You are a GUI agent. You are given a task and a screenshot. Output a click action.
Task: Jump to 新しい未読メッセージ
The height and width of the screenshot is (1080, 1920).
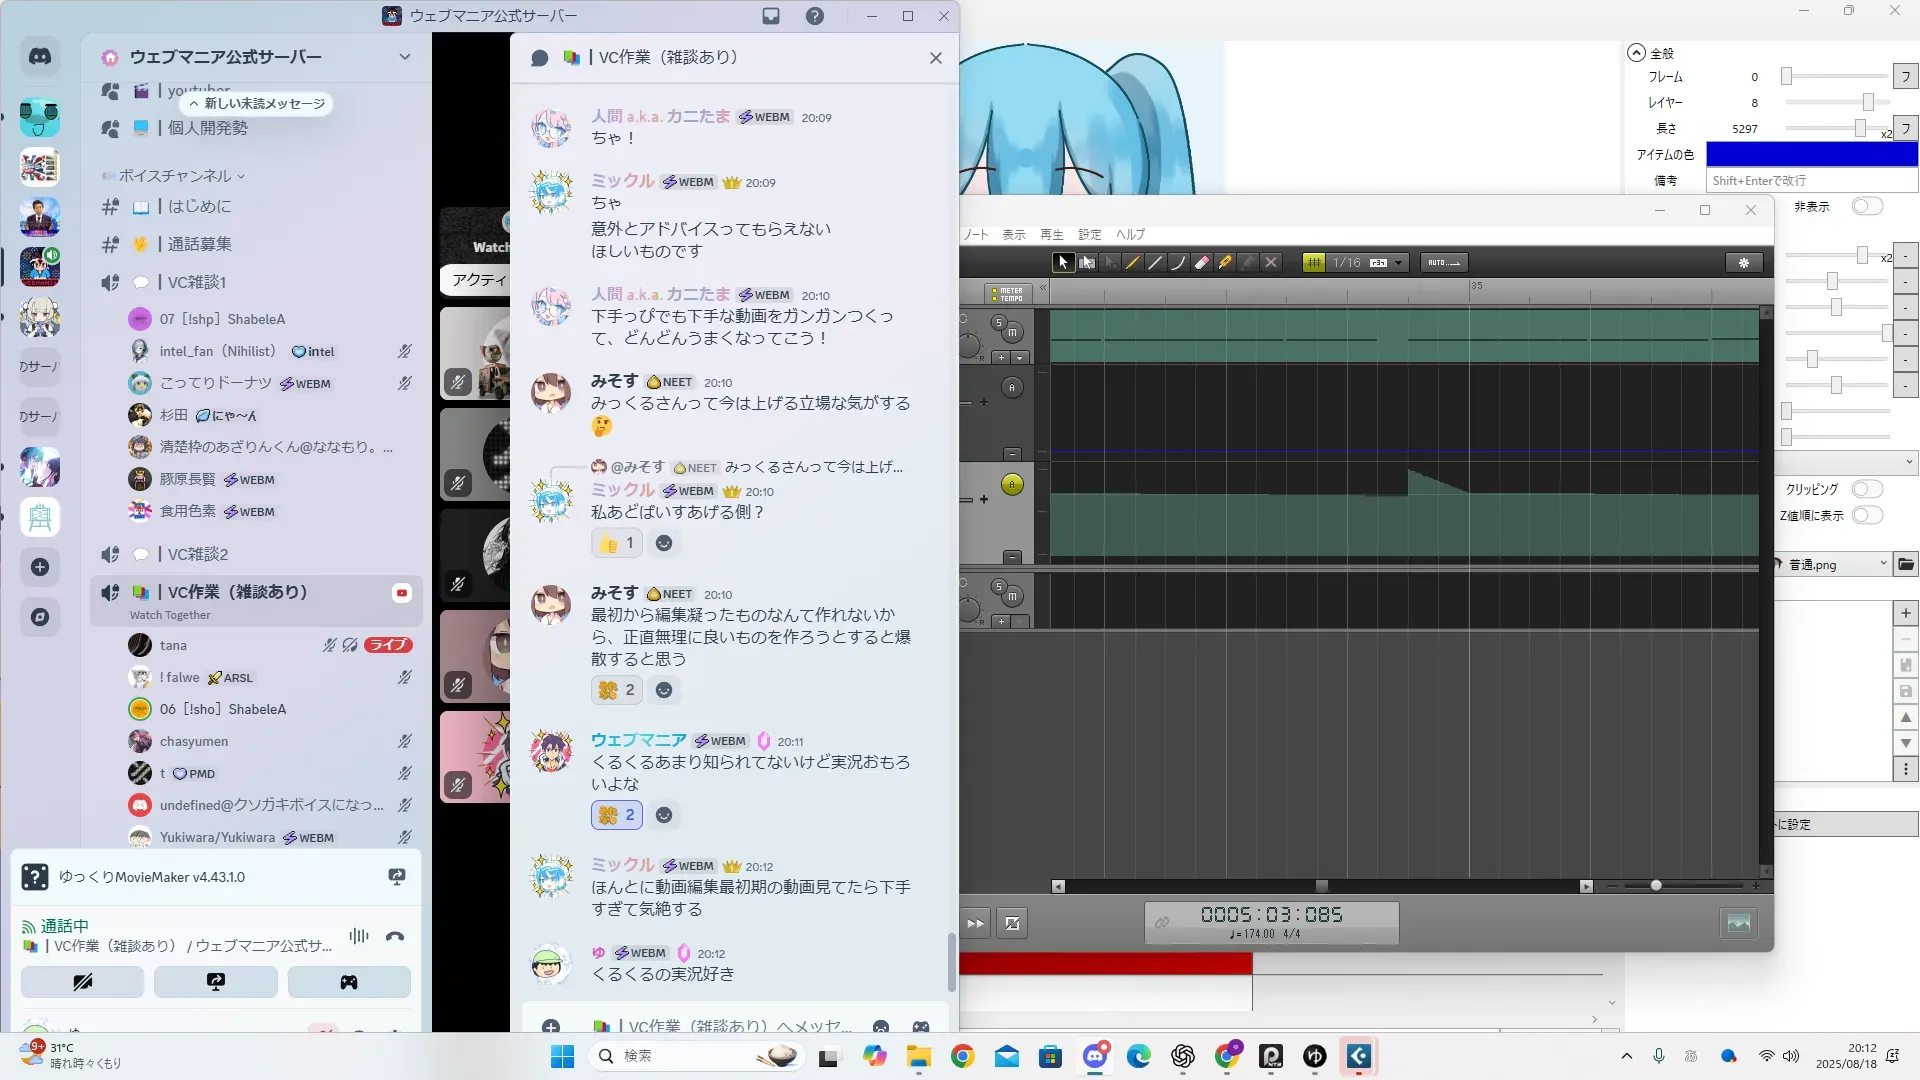tap(257, 103)
